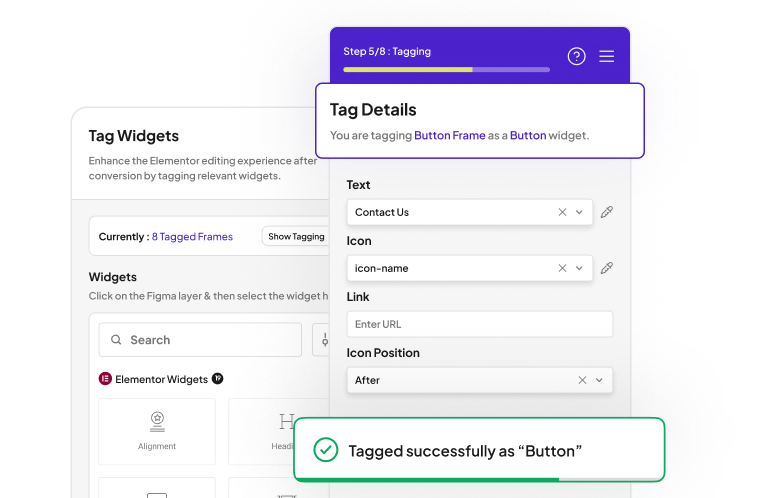Open filter icon beside Search field
Viewport: 758px width, 498px height.
click(322, 340)
